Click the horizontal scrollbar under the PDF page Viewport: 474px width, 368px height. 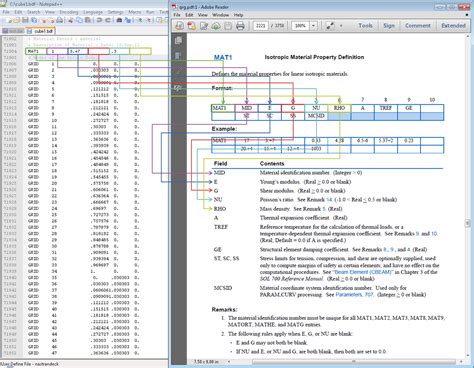(x=353, y=361)
